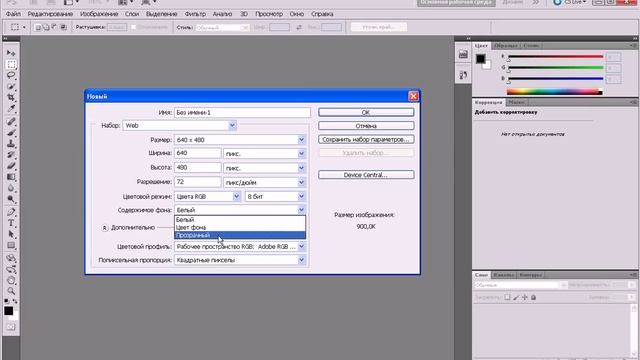Click the Device Central button

366,175
